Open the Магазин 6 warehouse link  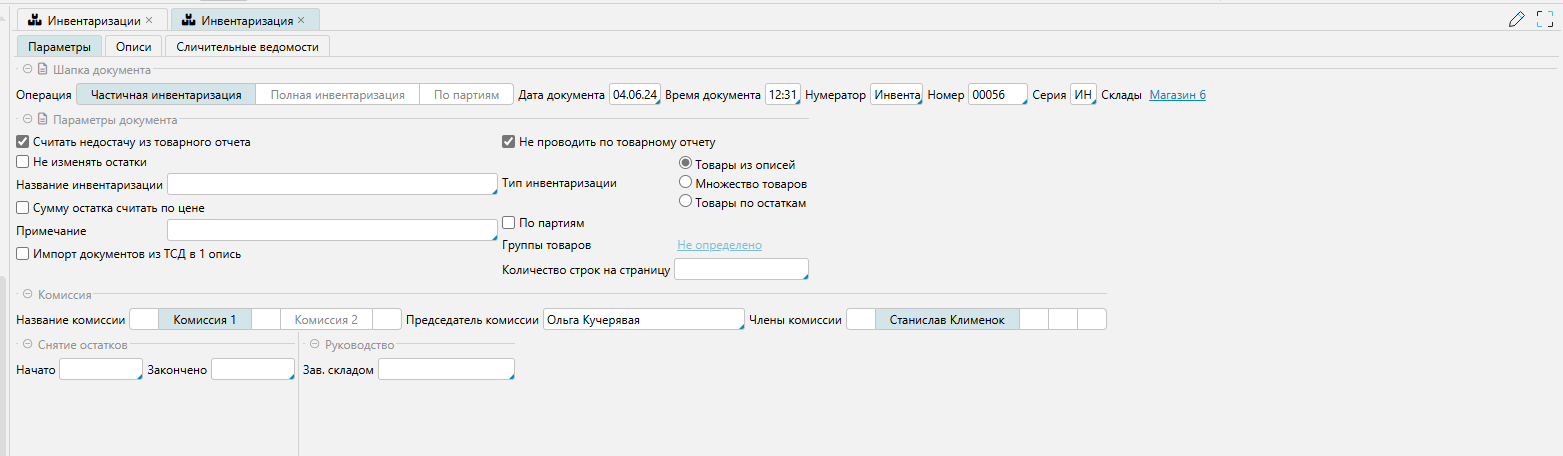[x=1177, y=95]
